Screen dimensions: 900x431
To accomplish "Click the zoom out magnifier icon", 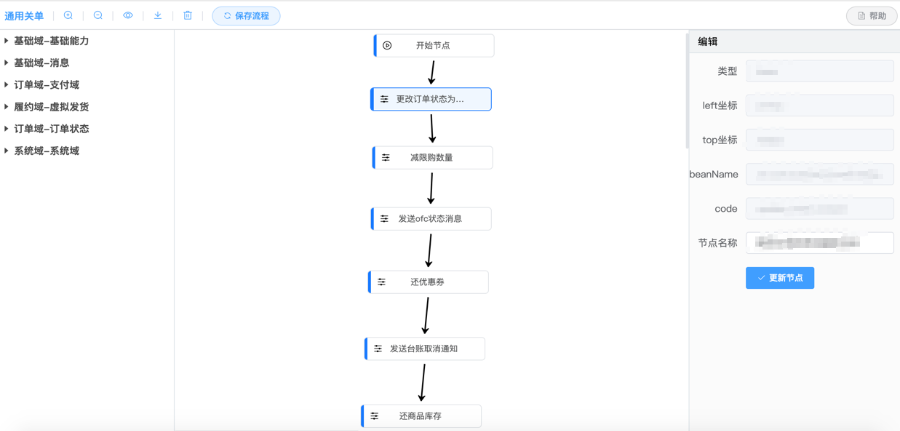I will click(98, 16).
